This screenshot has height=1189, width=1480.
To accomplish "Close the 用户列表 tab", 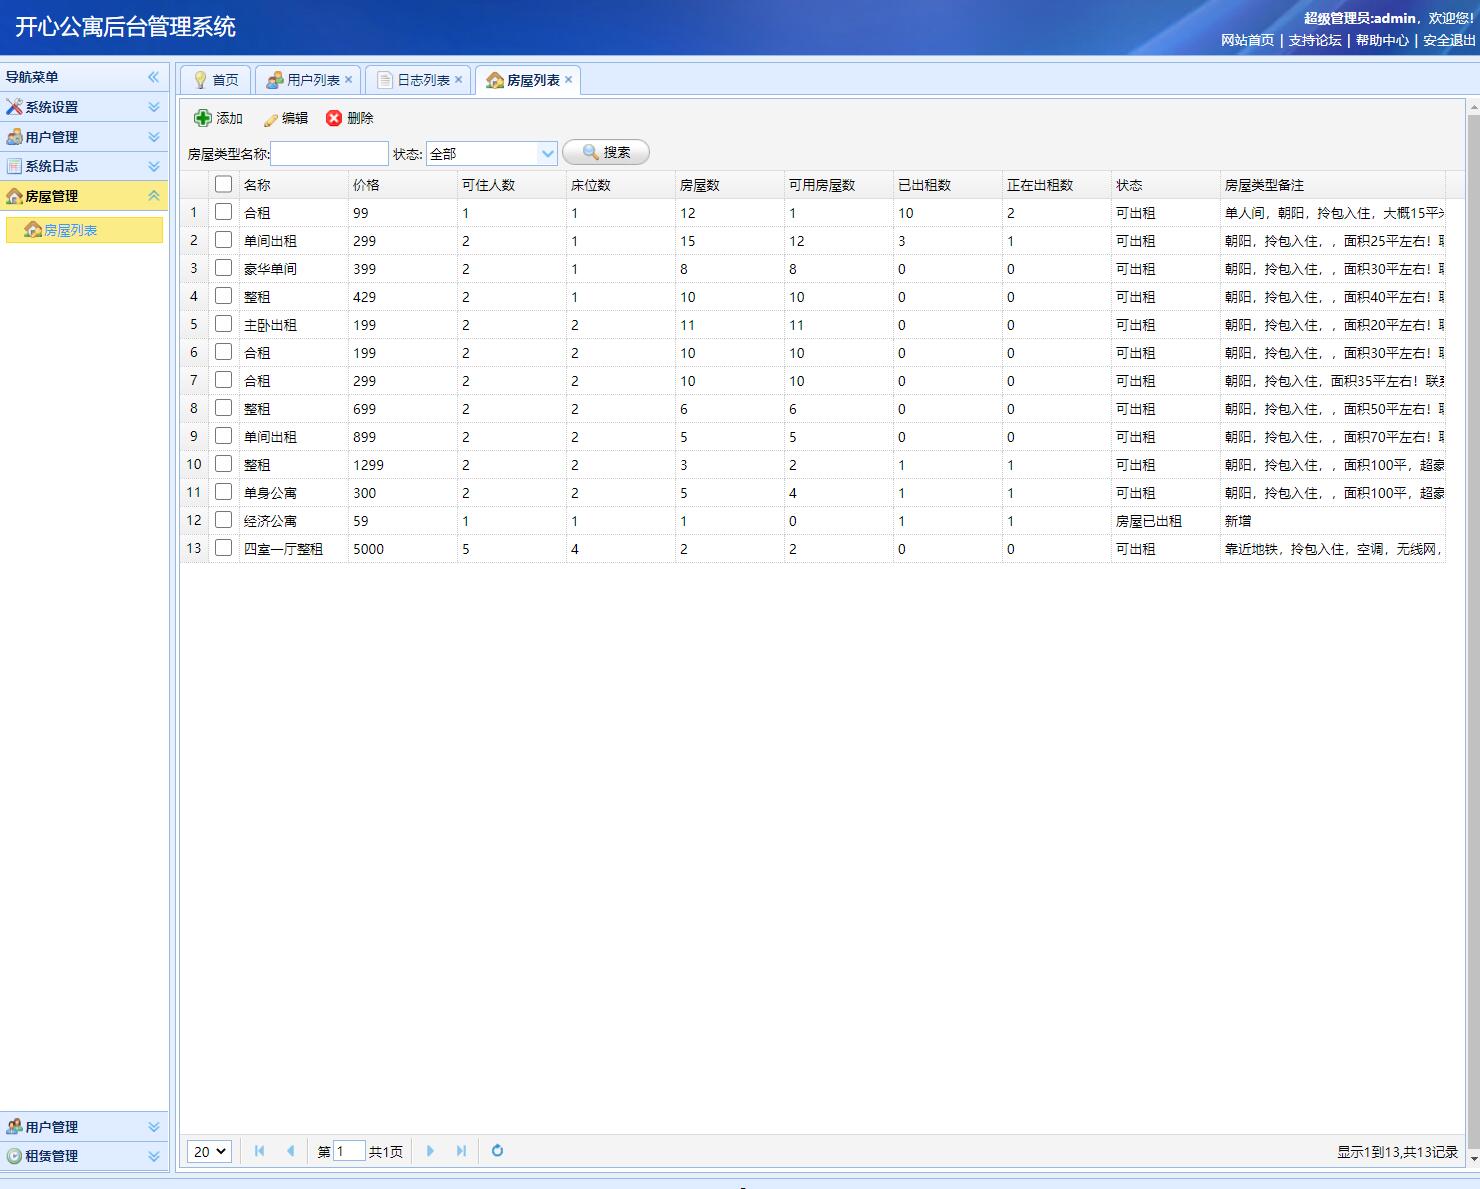I will tap(348, 80).
